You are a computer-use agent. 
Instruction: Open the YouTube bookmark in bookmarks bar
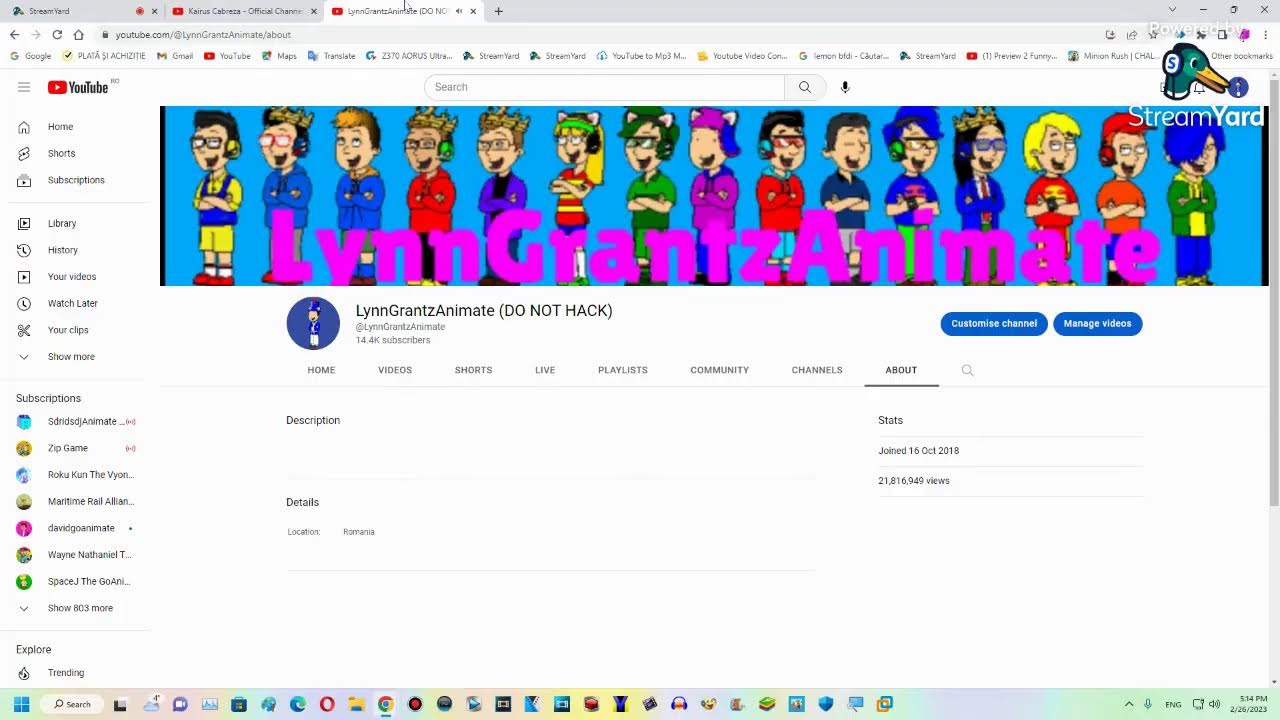pos(227,56)
